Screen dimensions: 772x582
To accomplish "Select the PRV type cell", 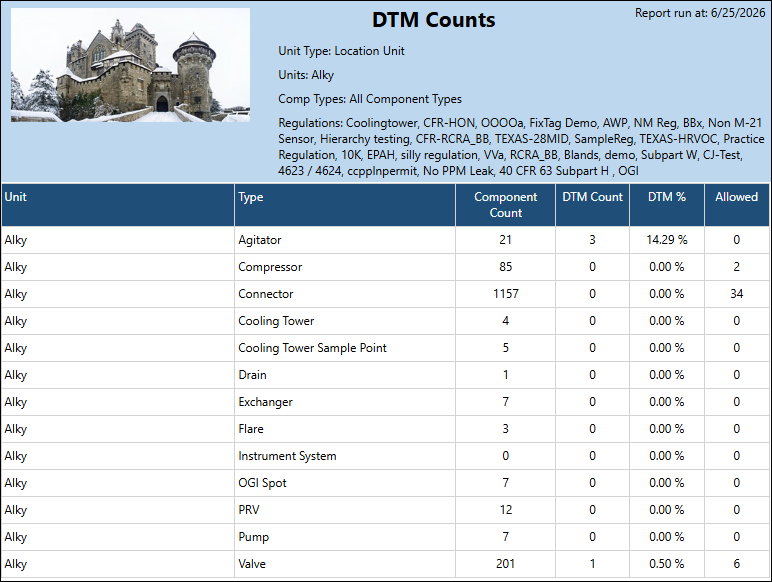I will tap(345, 510).
